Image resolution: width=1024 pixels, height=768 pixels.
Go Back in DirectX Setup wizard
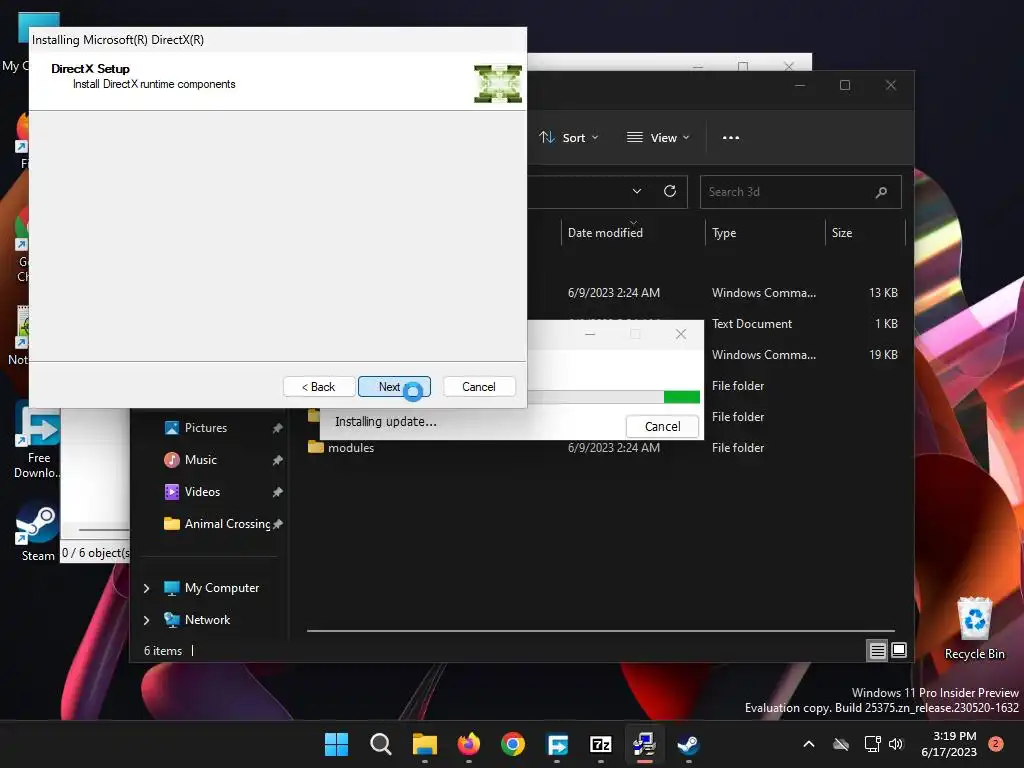(319, 387)
